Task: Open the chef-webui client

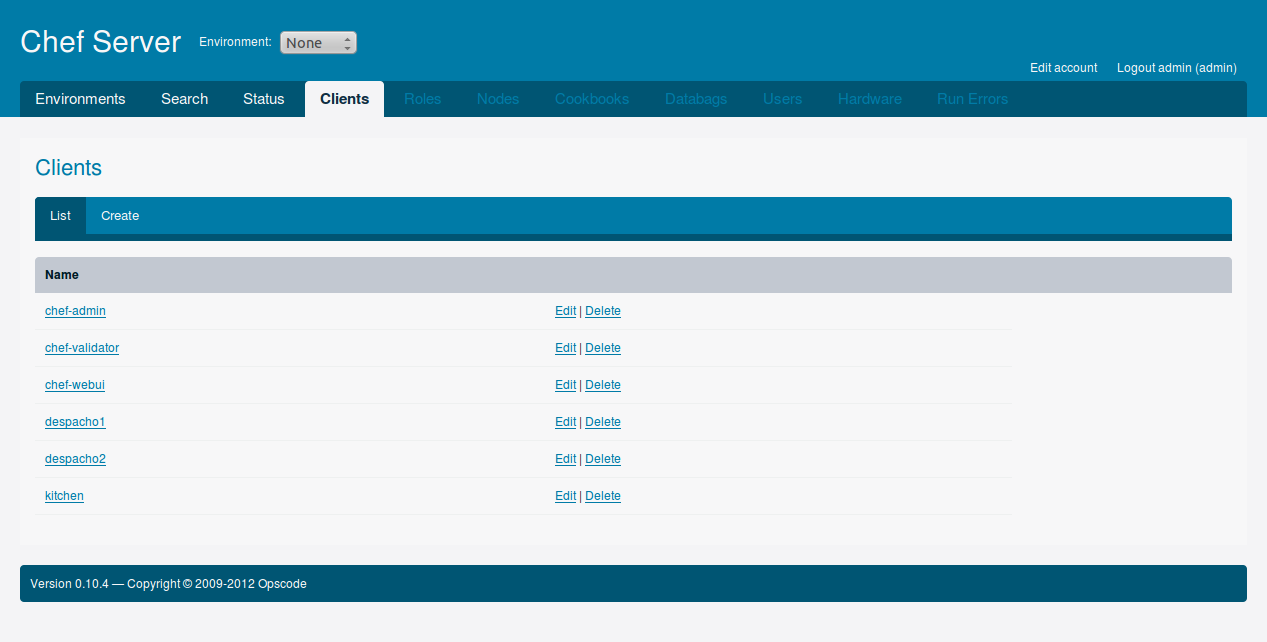Action: [x=75, y=385]
